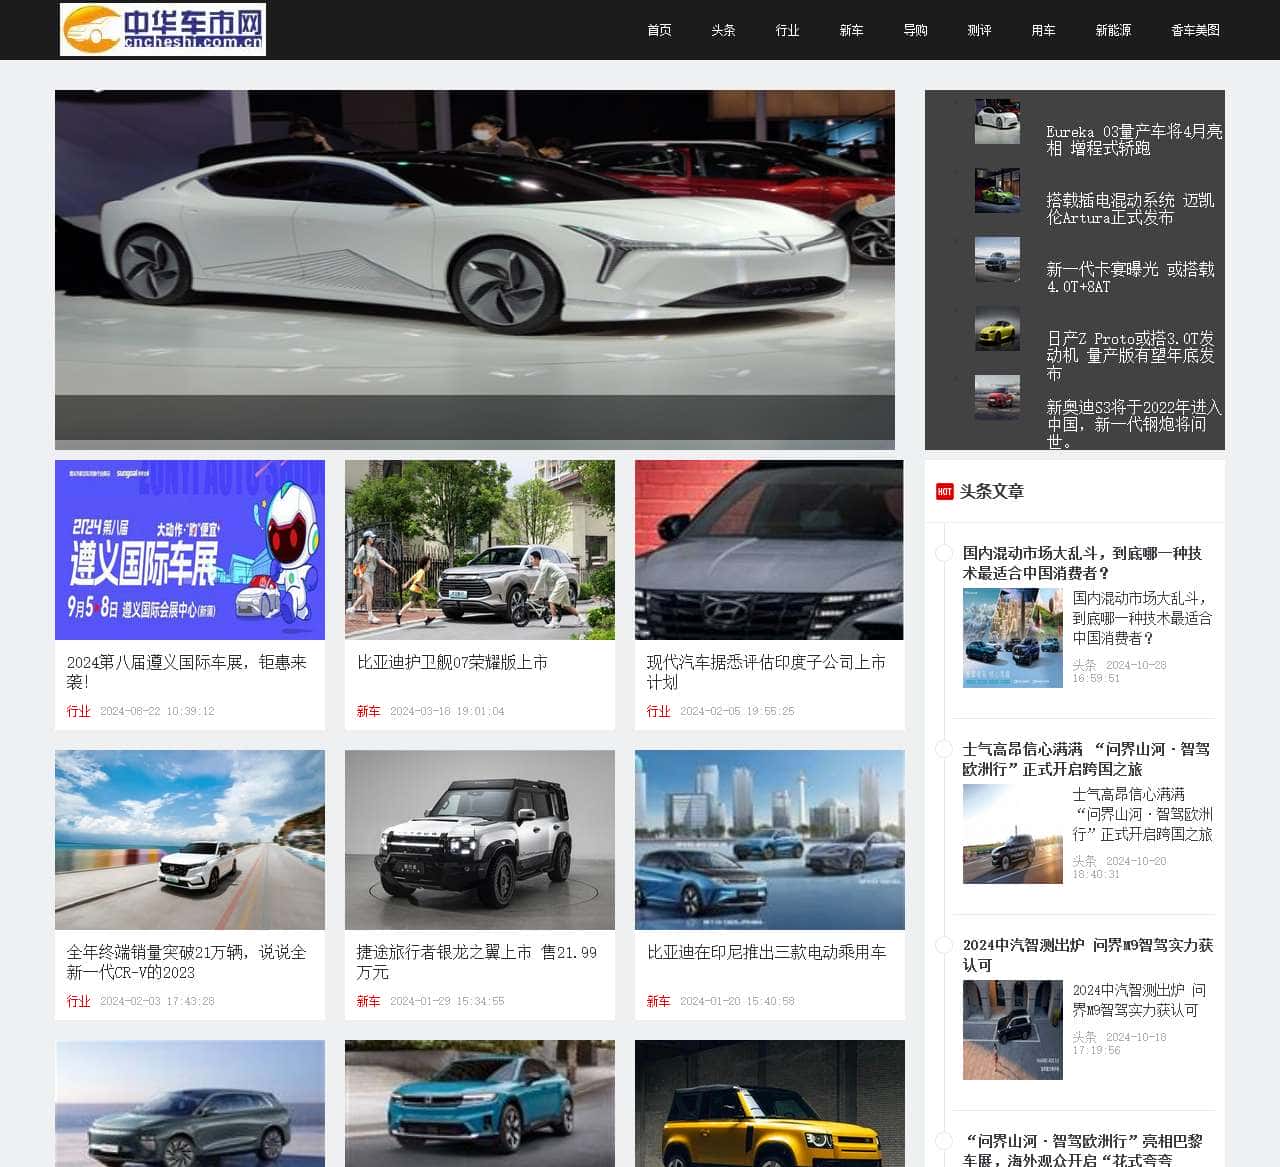
Task: Click the 中华车市网 site logo
Action: pos(163,29)
